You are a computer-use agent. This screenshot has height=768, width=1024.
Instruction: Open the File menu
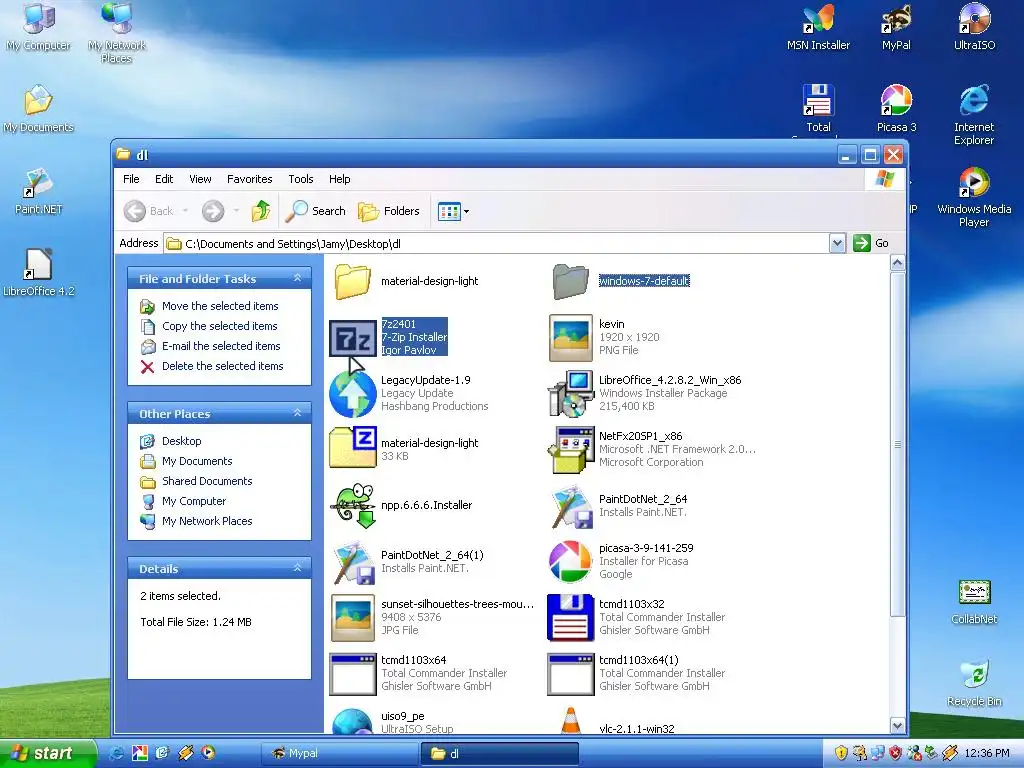point(131,179)
